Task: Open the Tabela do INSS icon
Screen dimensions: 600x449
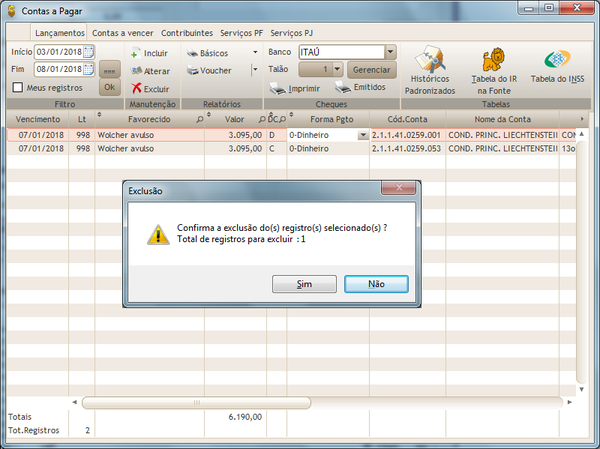Action: click(x=557, y=60)
